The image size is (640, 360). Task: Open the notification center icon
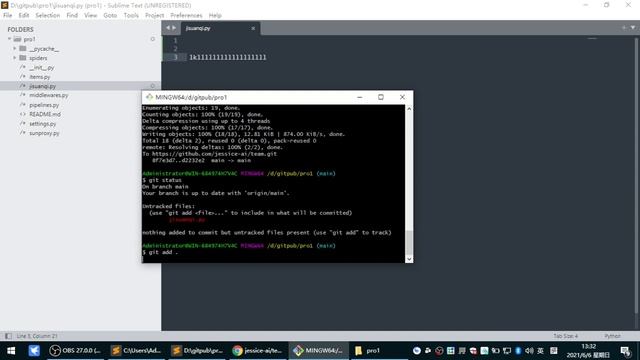click(x=625, y=351)
